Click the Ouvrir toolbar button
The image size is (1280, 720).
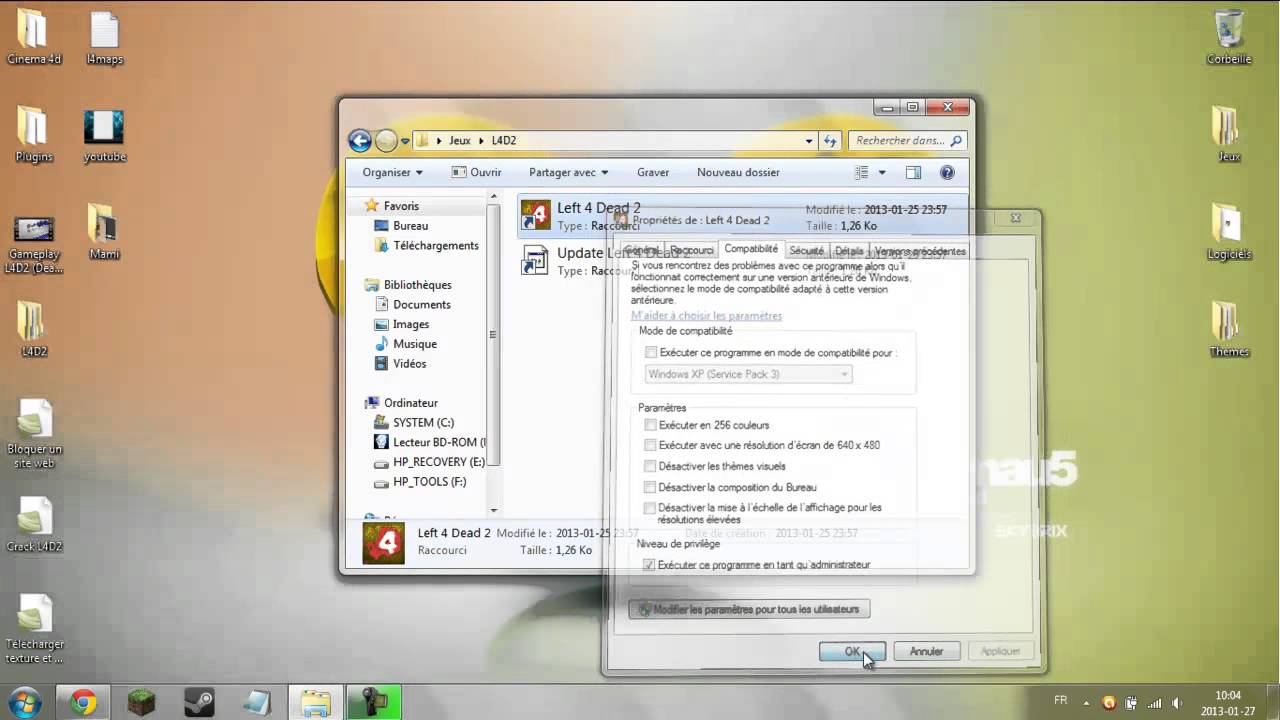point(476,172)
